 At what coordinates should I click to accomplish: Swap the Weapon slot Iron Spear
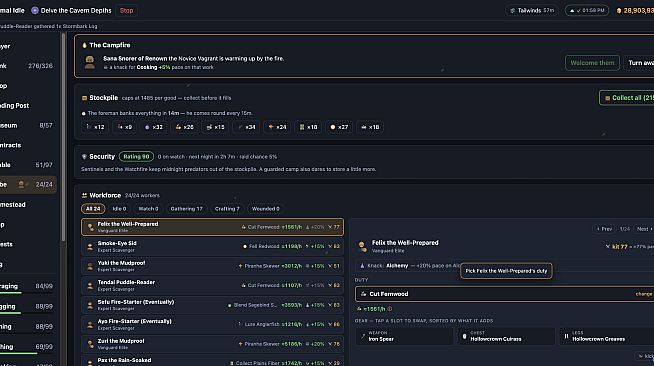point(404,336)
